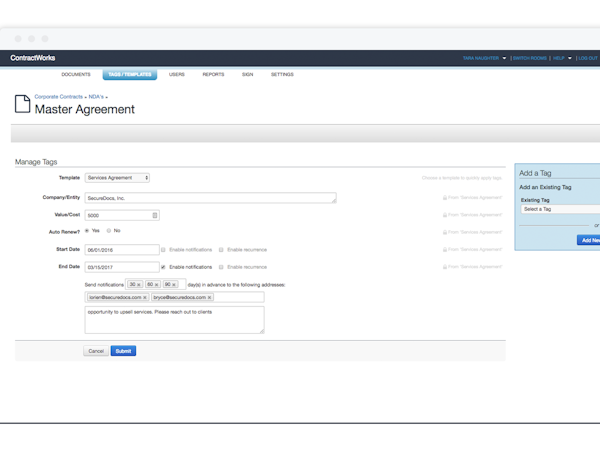
Task: Click the lock icon beside Company/Entity row
Action: 444,198
